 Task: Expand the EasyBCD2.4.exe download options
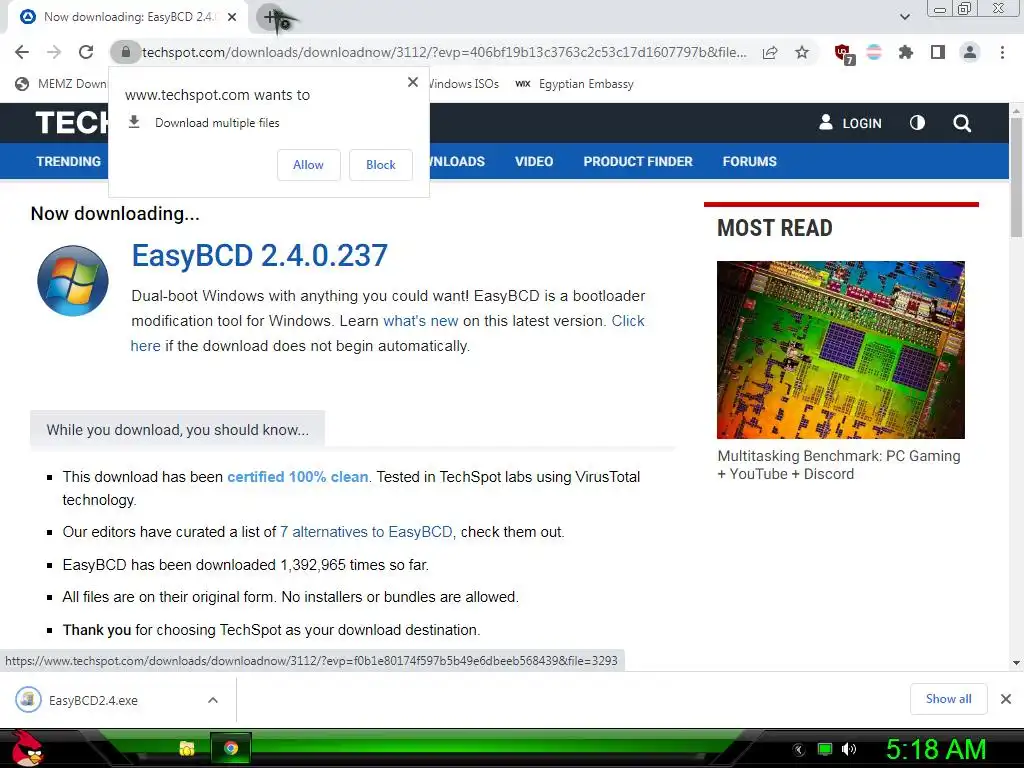point(213,700)
